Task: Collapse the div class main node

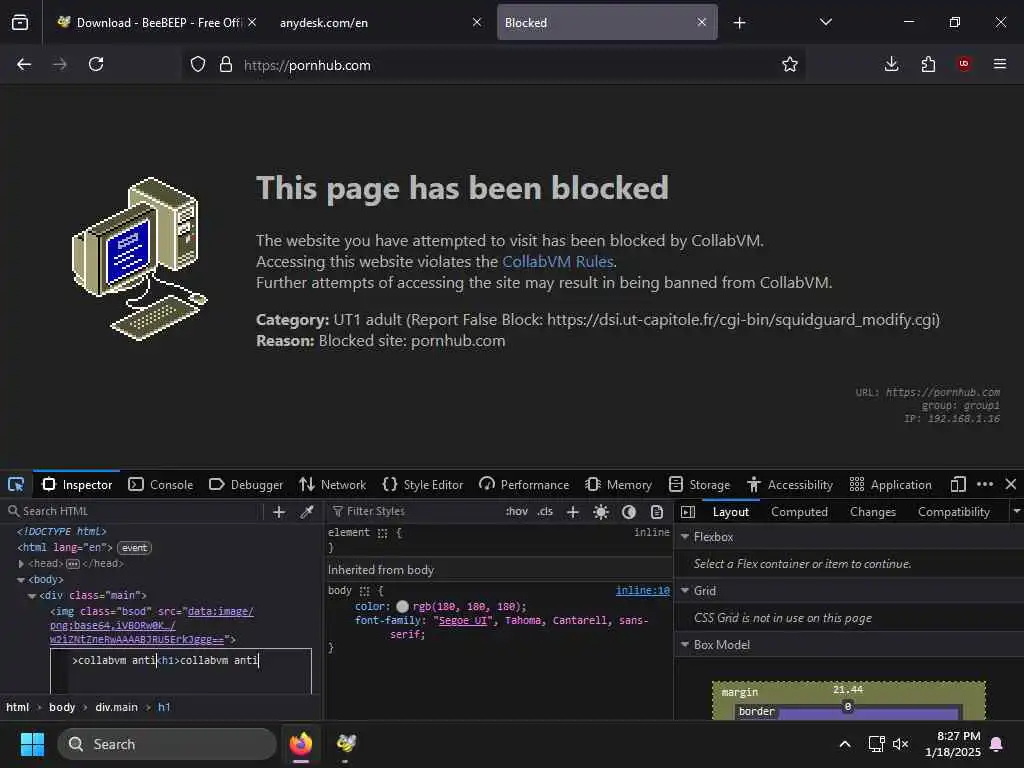Action: (32, 596)
